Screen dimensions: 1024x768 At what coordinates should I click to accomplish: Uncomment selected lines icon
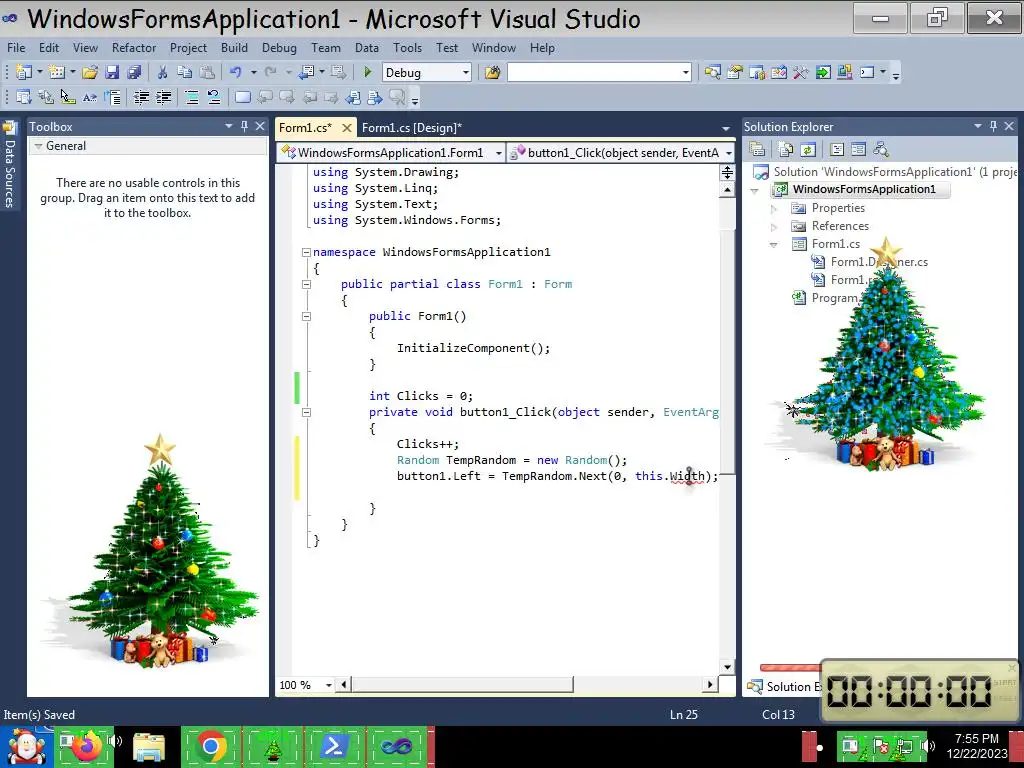click(214, 98)
